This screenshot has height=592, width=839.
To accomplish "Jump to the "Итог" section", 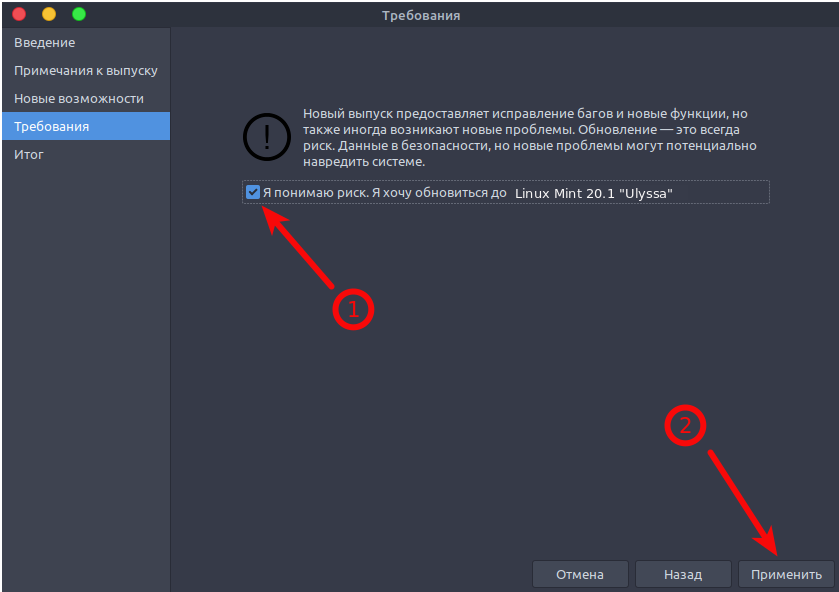I will (29, 154).
